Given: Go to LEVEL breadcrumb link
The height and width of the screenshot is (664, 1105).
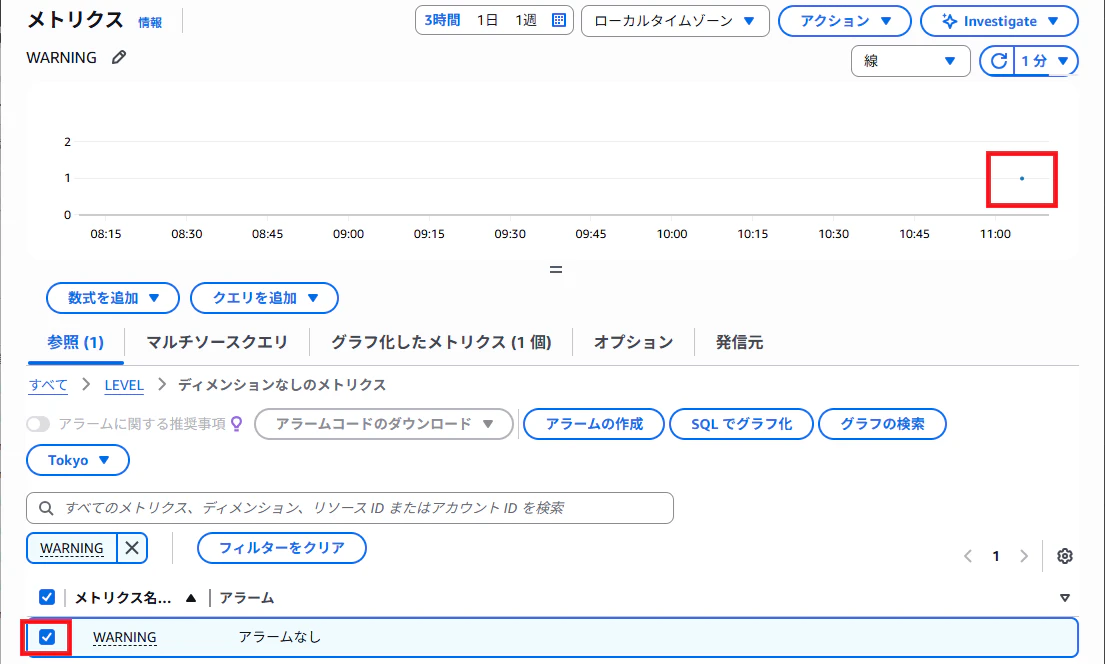Looking at the screenshot, I should [124, 385].
